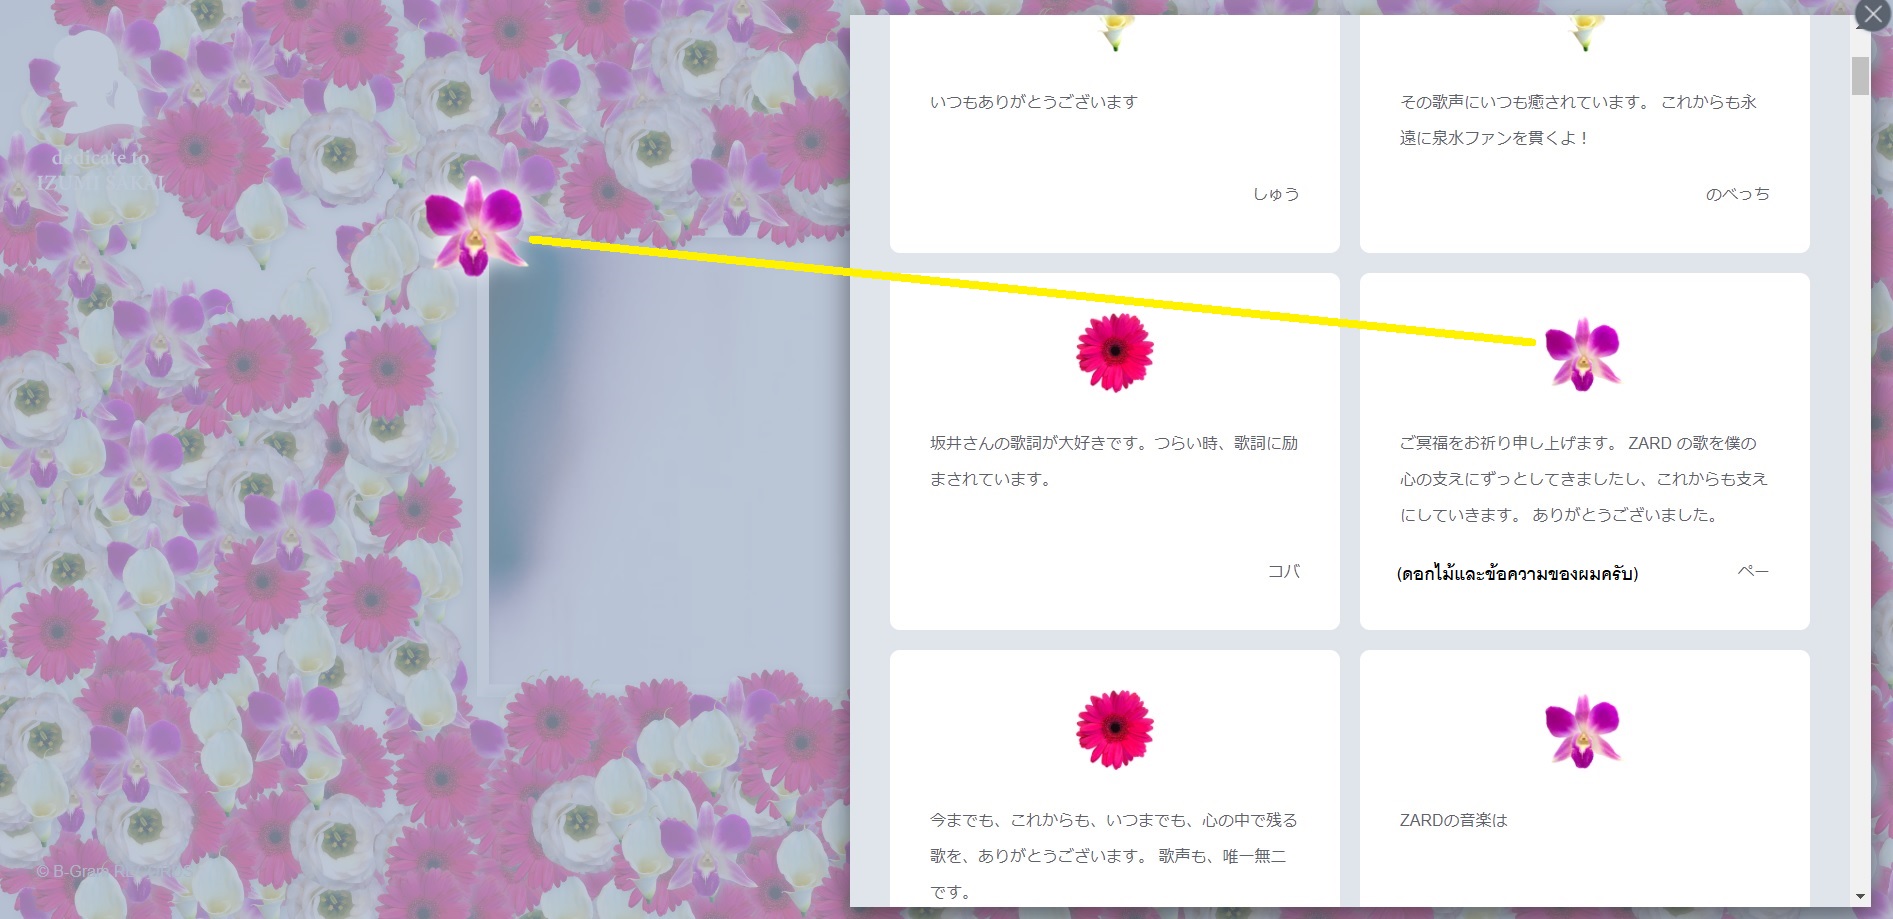1893x919 pixels.
Task: Select the message starting ご冥福をお祈り申し上げます
Action: pos(1584,479)
